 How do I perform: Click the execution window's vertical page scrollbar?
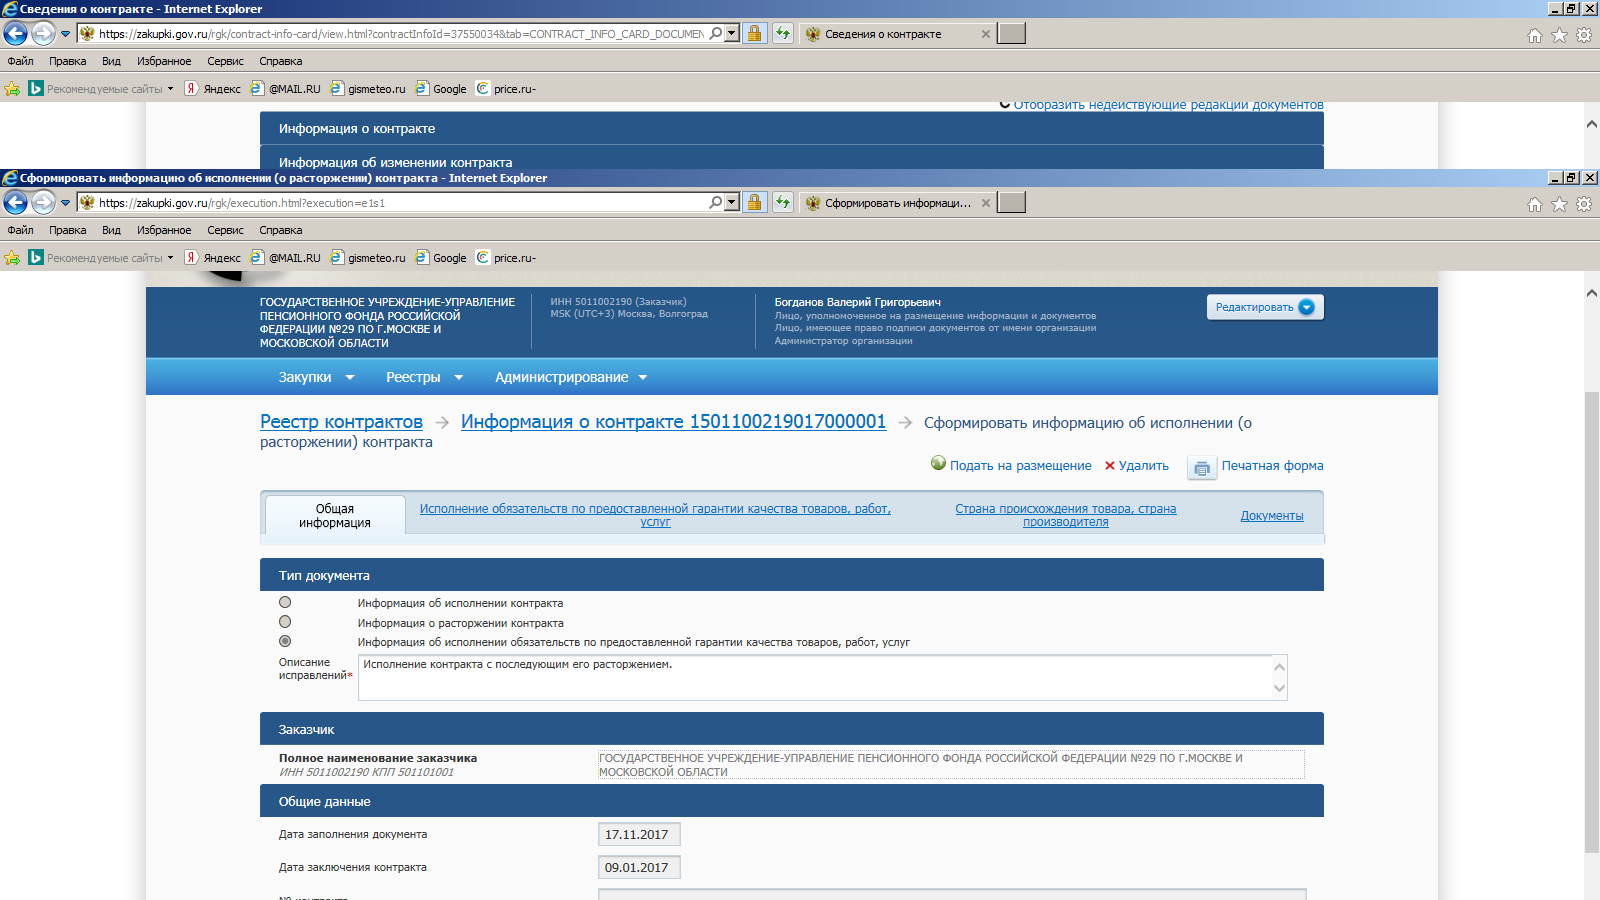pyautogui.click(x=1591, y=620)
